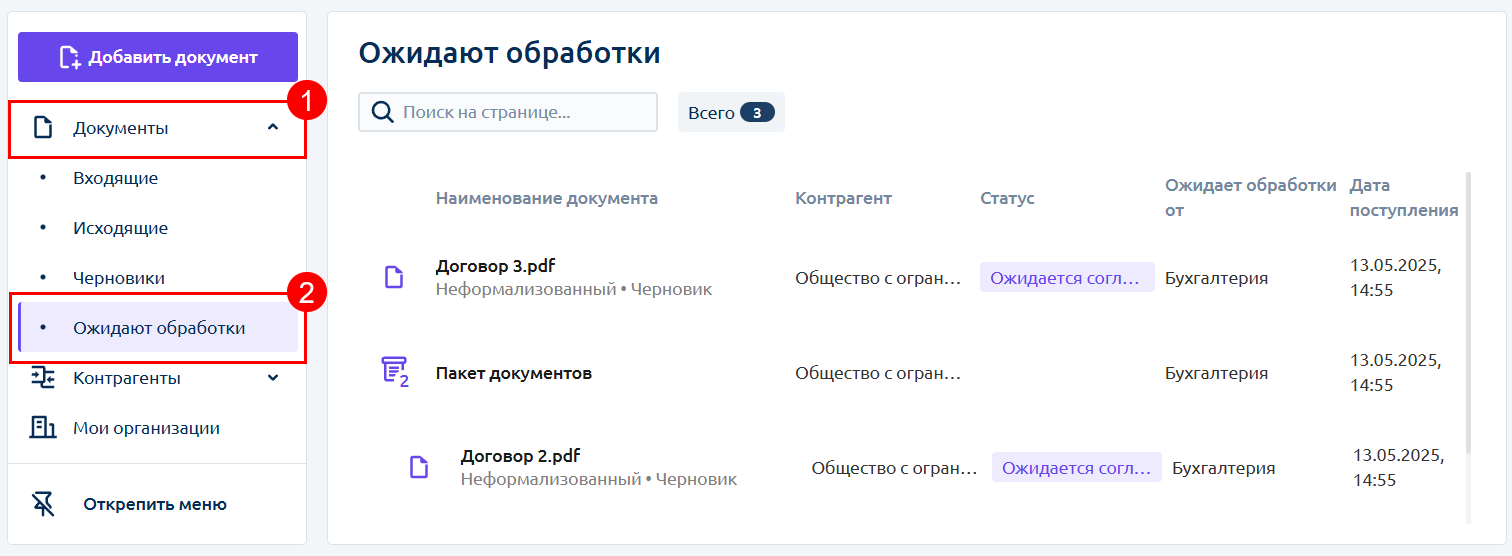Click the add-document icon on the purple button

(x=70, y=57)
